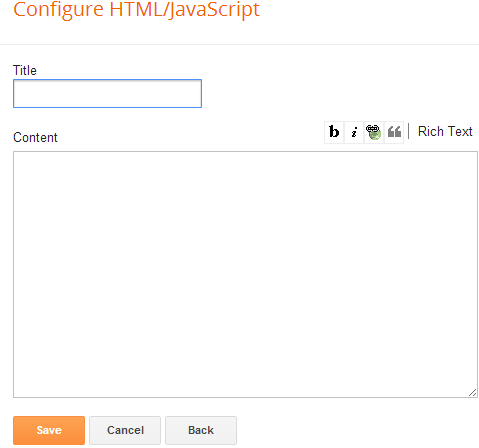Screen dimensions: 479x448
Task: Add a blockquote using the quote marks icon
Action: (x=394, y=132)
